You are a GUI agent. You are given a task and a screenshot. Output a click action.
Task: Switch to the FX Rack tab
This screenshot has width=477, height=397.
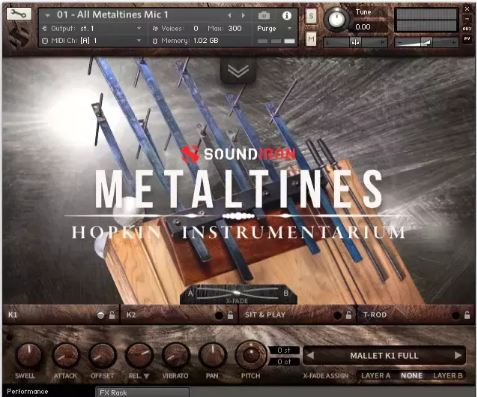pos(143,392)
